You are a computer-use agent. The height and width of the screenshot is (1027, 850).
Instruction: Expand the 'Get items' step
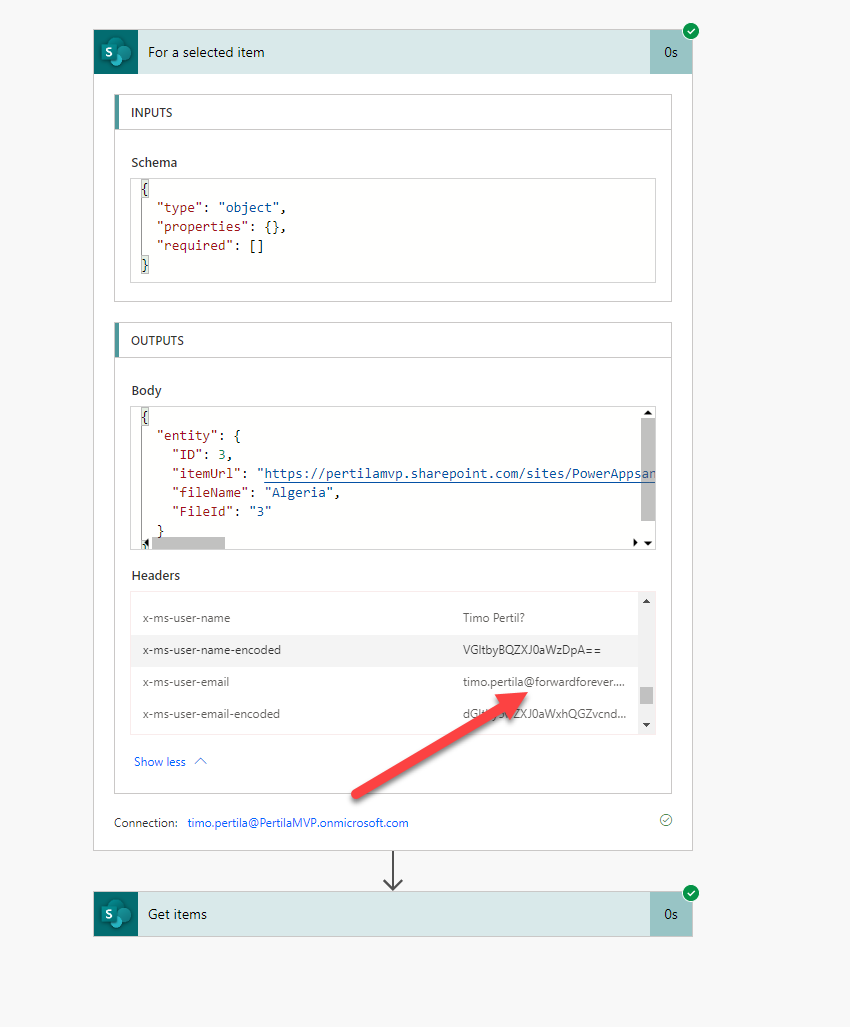coord(390,914)
